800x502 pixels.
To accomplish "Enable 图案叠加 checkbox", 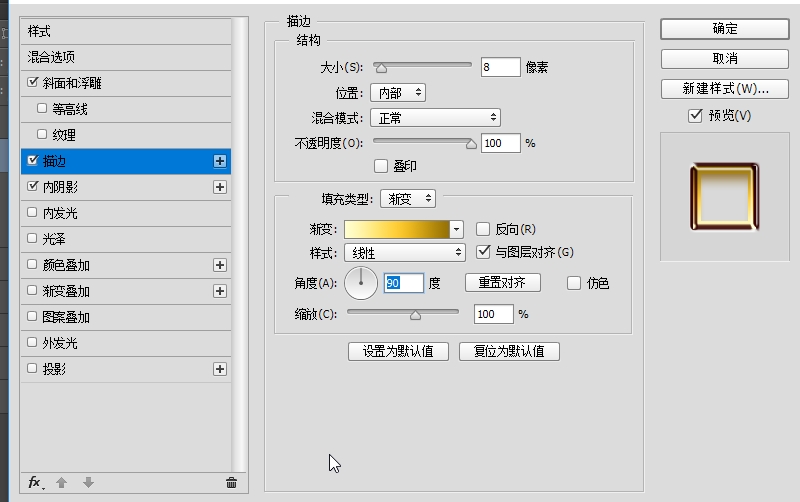I will pos(32,316).
